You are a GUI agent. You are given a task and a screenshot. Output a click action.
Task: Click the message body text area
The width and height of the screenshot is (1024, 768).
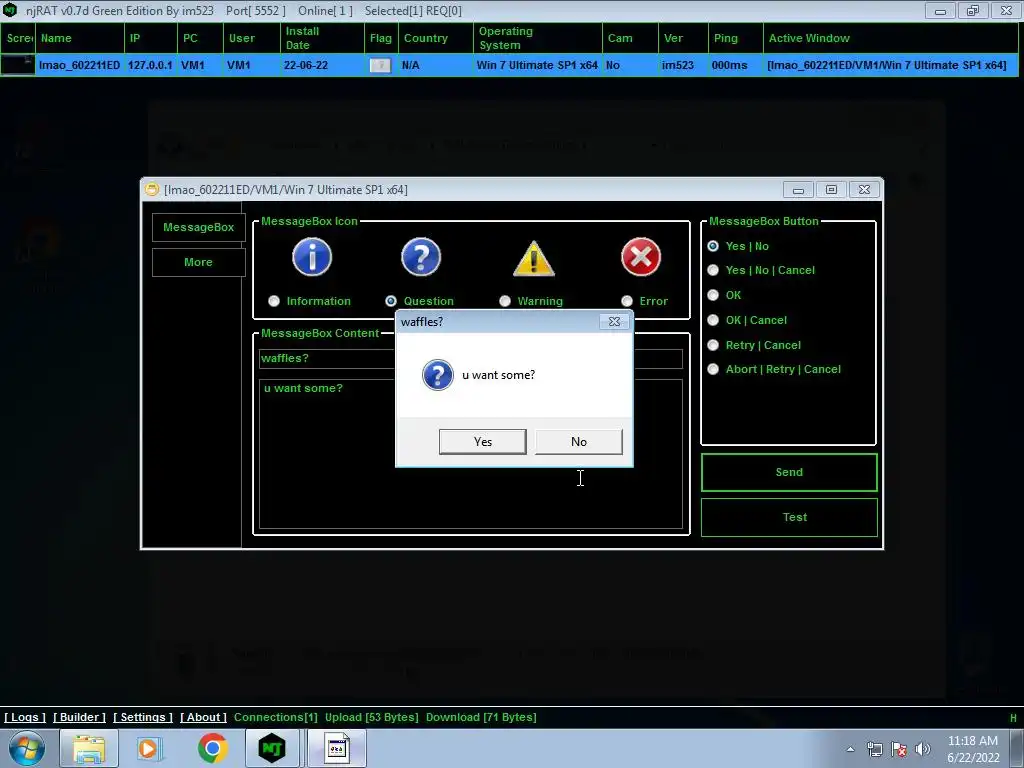tap(471, 454)
